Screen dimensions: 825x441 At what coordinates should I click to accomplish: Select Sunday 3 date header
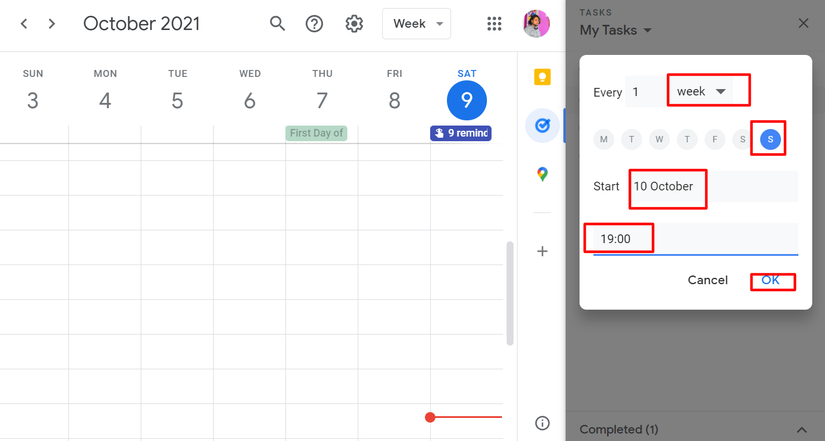coord(33,100)
